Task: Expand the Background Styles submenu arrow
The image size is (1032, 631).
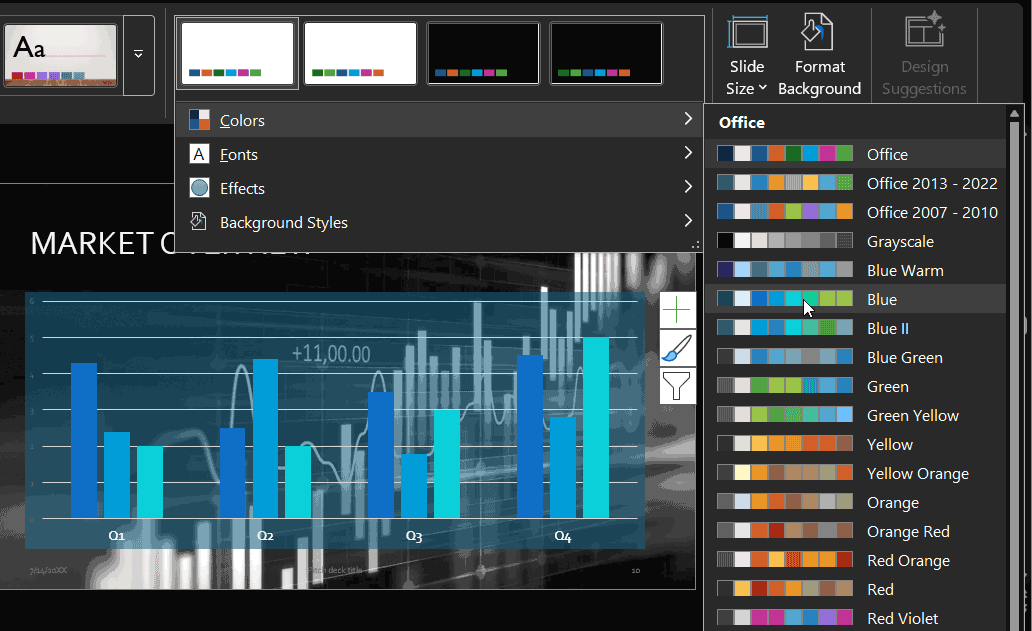Action: click(x=688, y=221)
